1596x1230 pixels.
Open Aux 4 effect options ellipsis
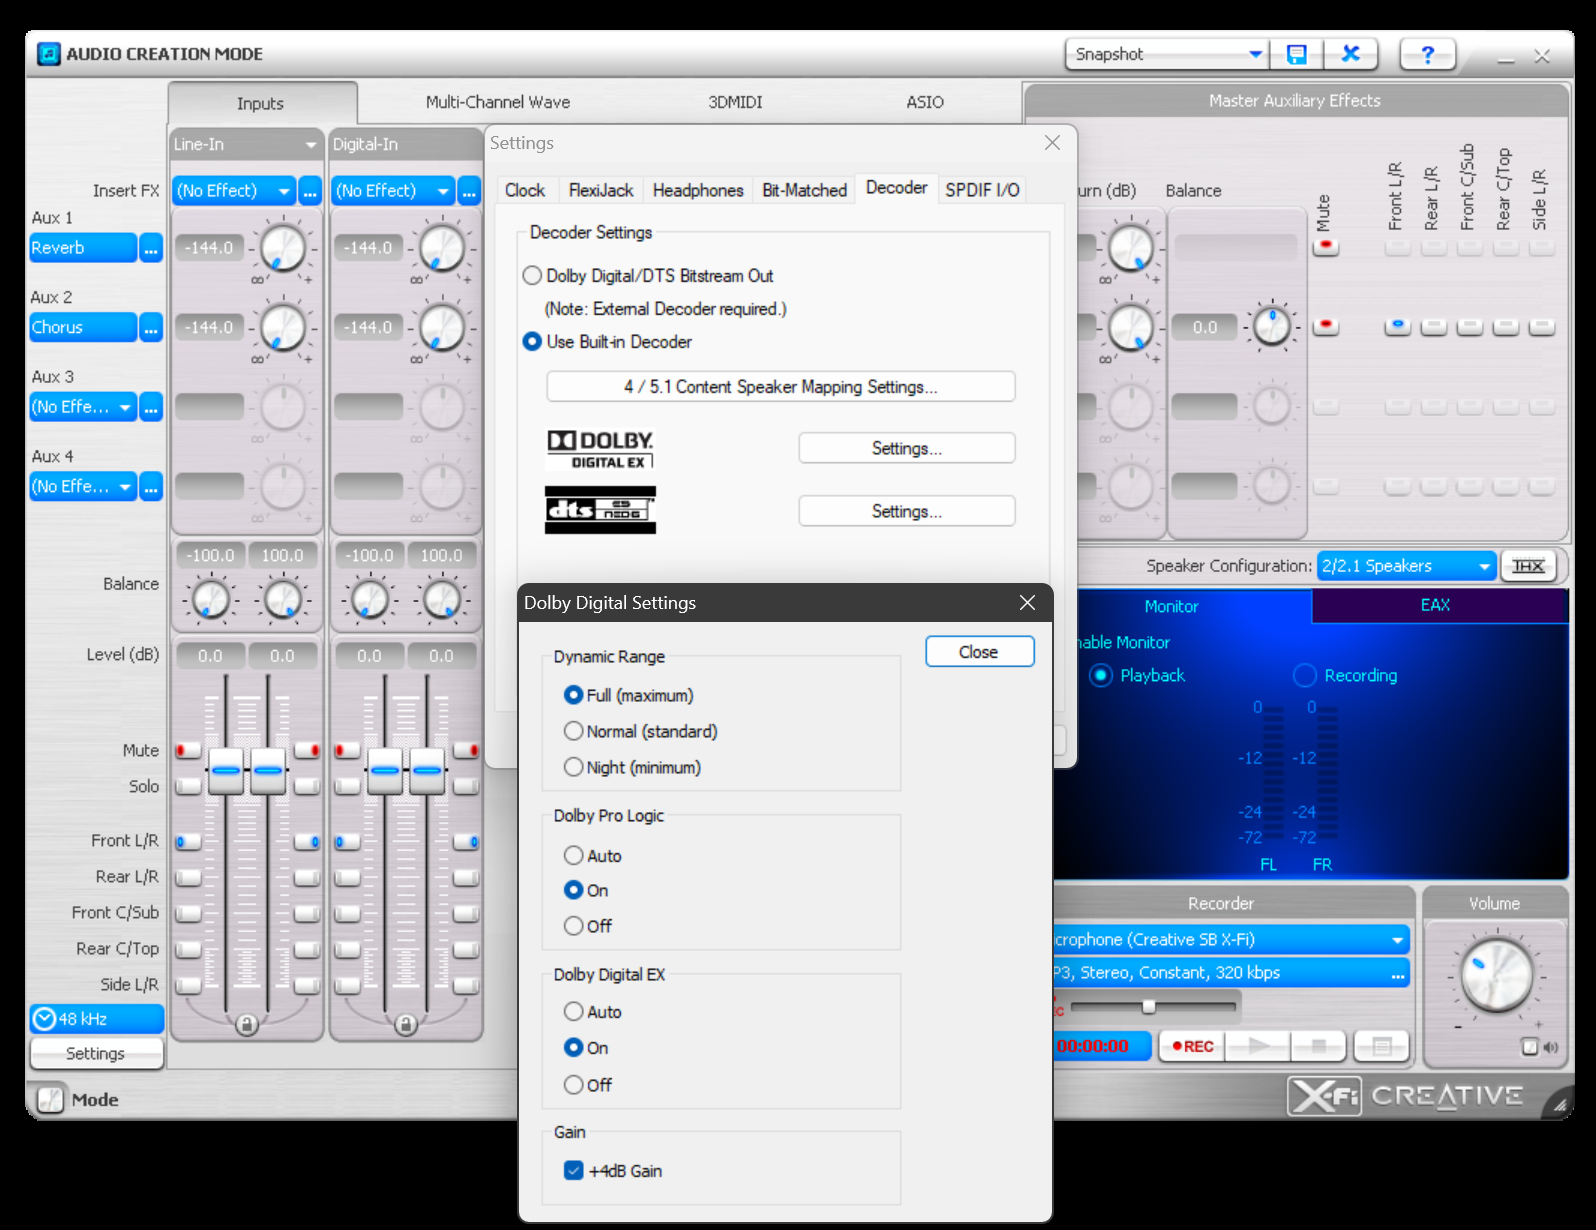(151, 487)
